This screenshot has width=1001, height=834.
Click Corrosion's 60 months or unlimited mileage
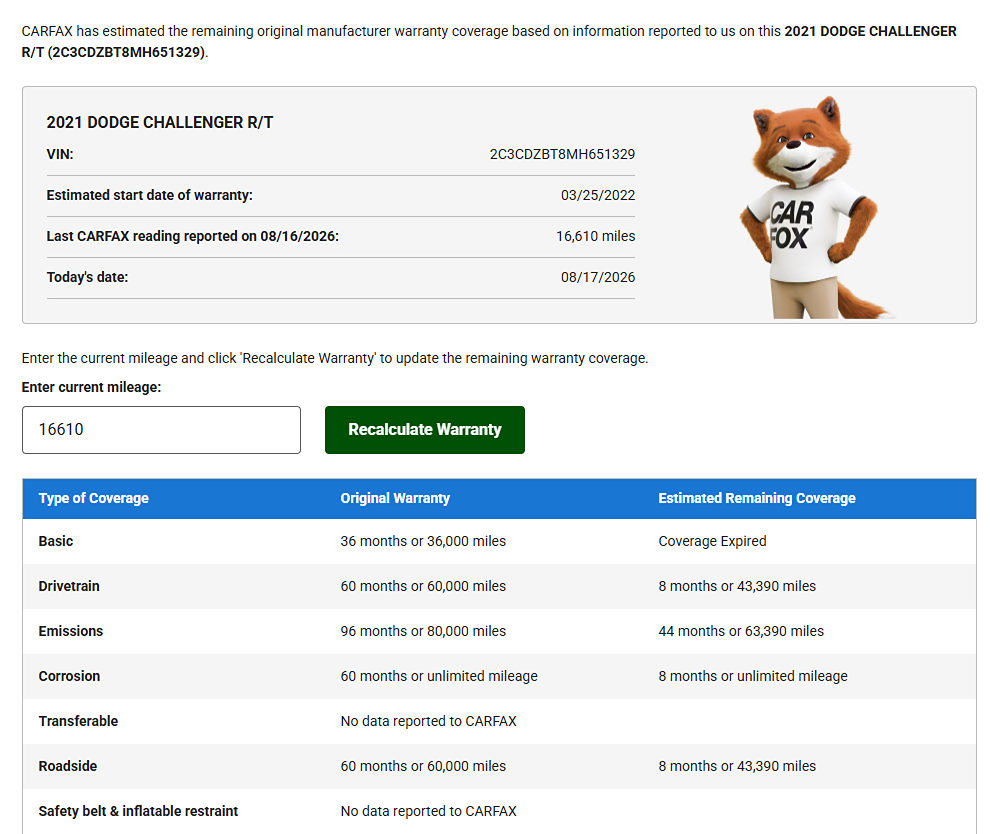[439, 676]
